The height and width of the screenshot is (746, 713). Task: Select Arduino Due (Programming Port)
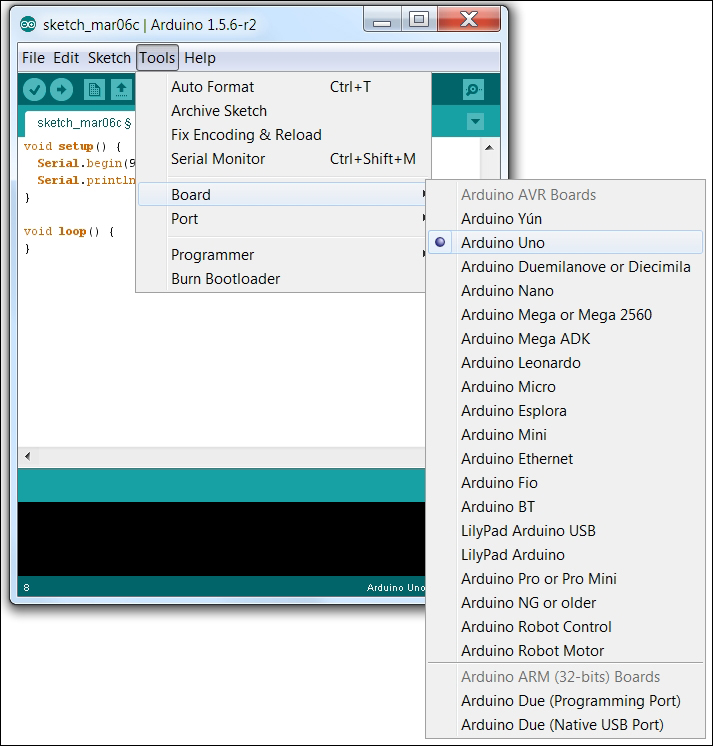(565, 701)
